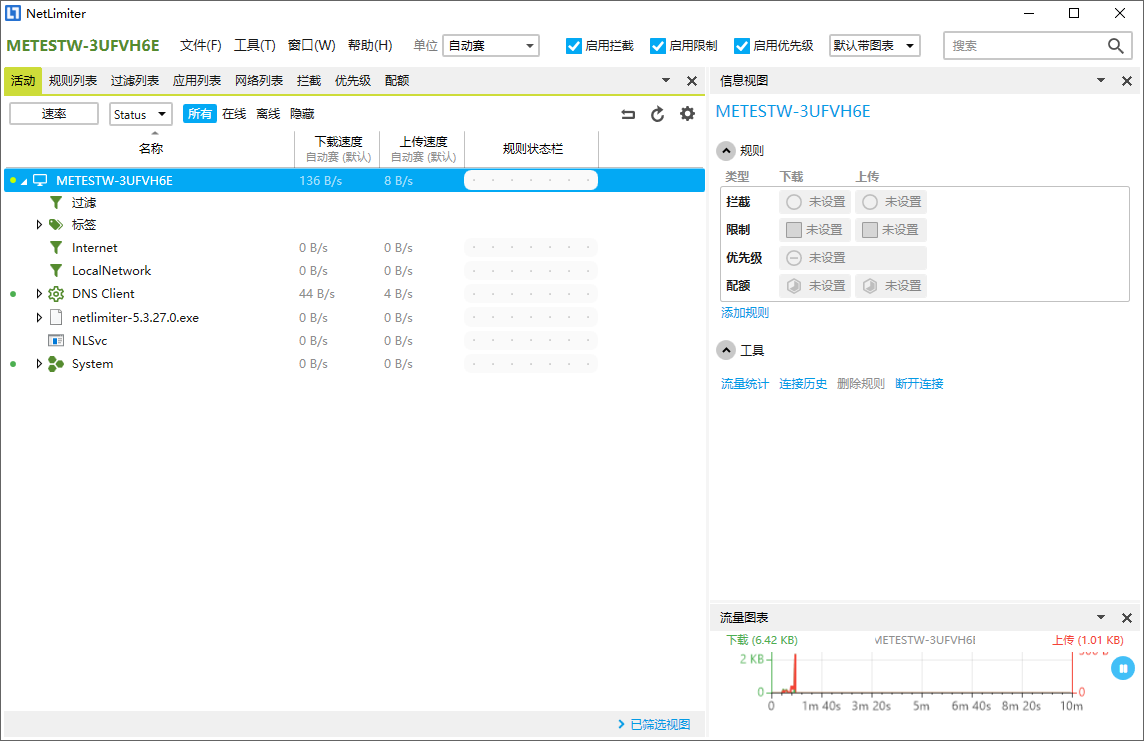Click the NetLimiter app logo in title bar
1144x741 pixels.
coord(13,13)
